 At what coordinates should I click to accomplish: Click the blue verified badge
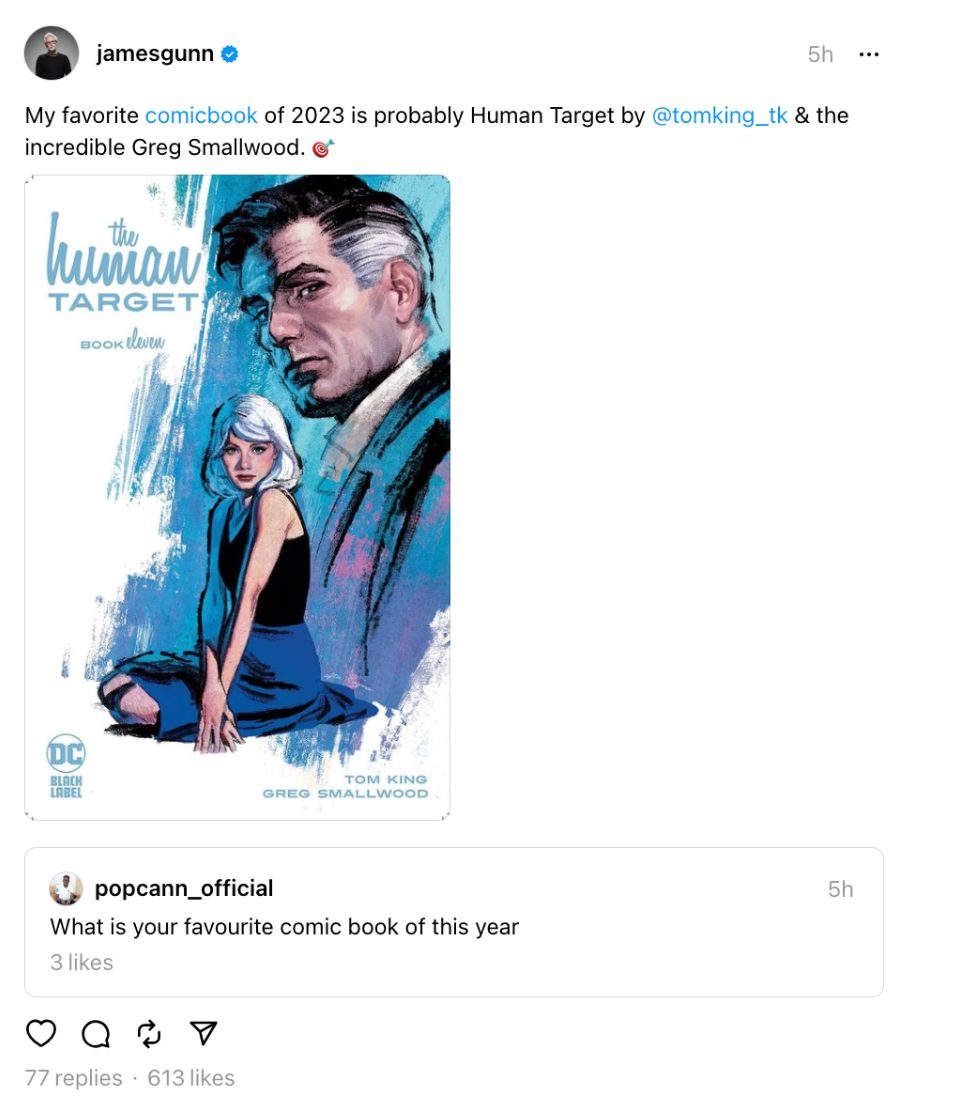click(x=230, y=54)
